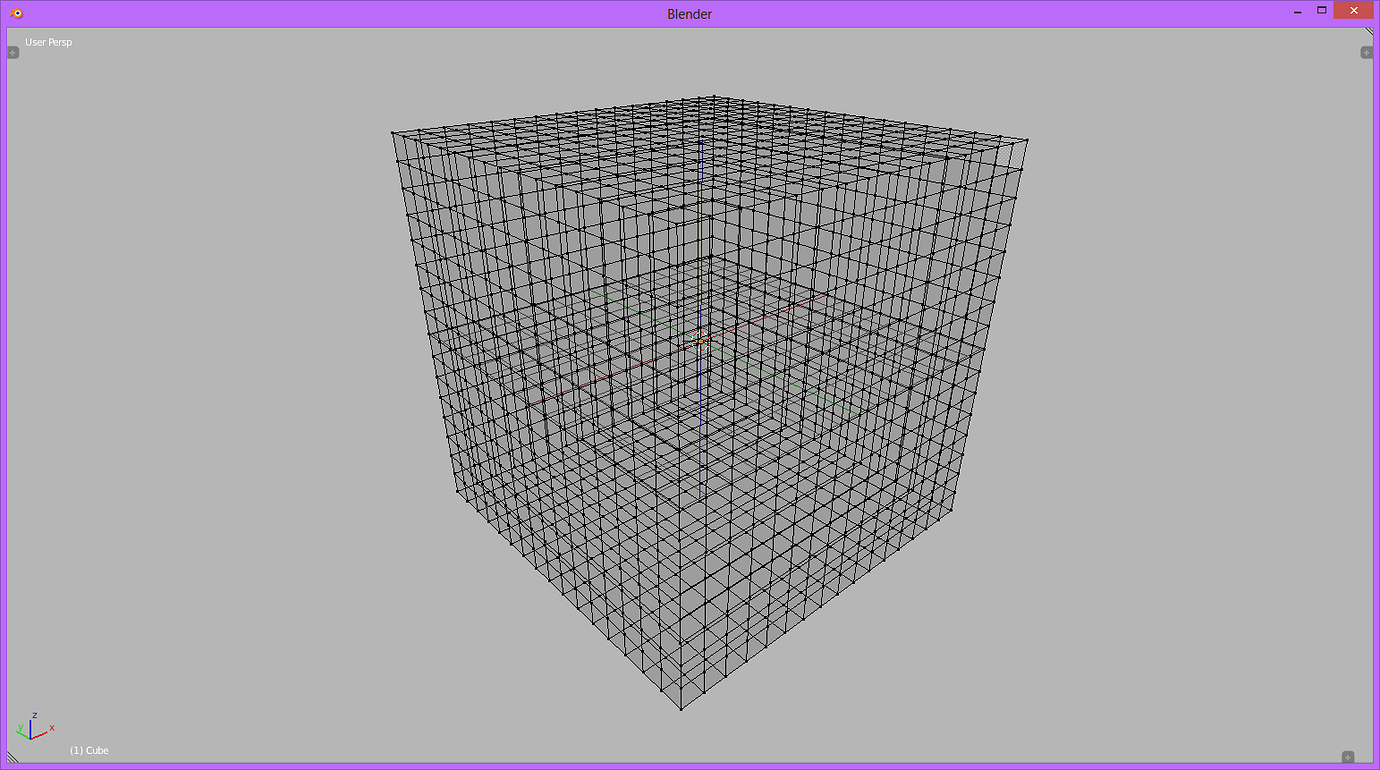The image size is (1380, 770).
Task: Click the area split widget in the bottom-left corner
Action: [x=14, y=757]
